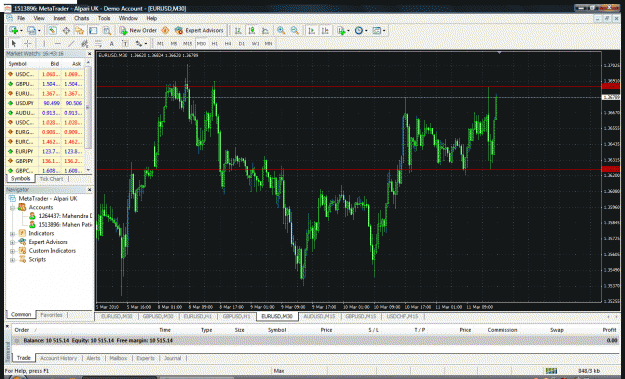The width and height of the screenshot is (625, 379).
Task: Select the crosshair tool
Action: tap(28, 43)
